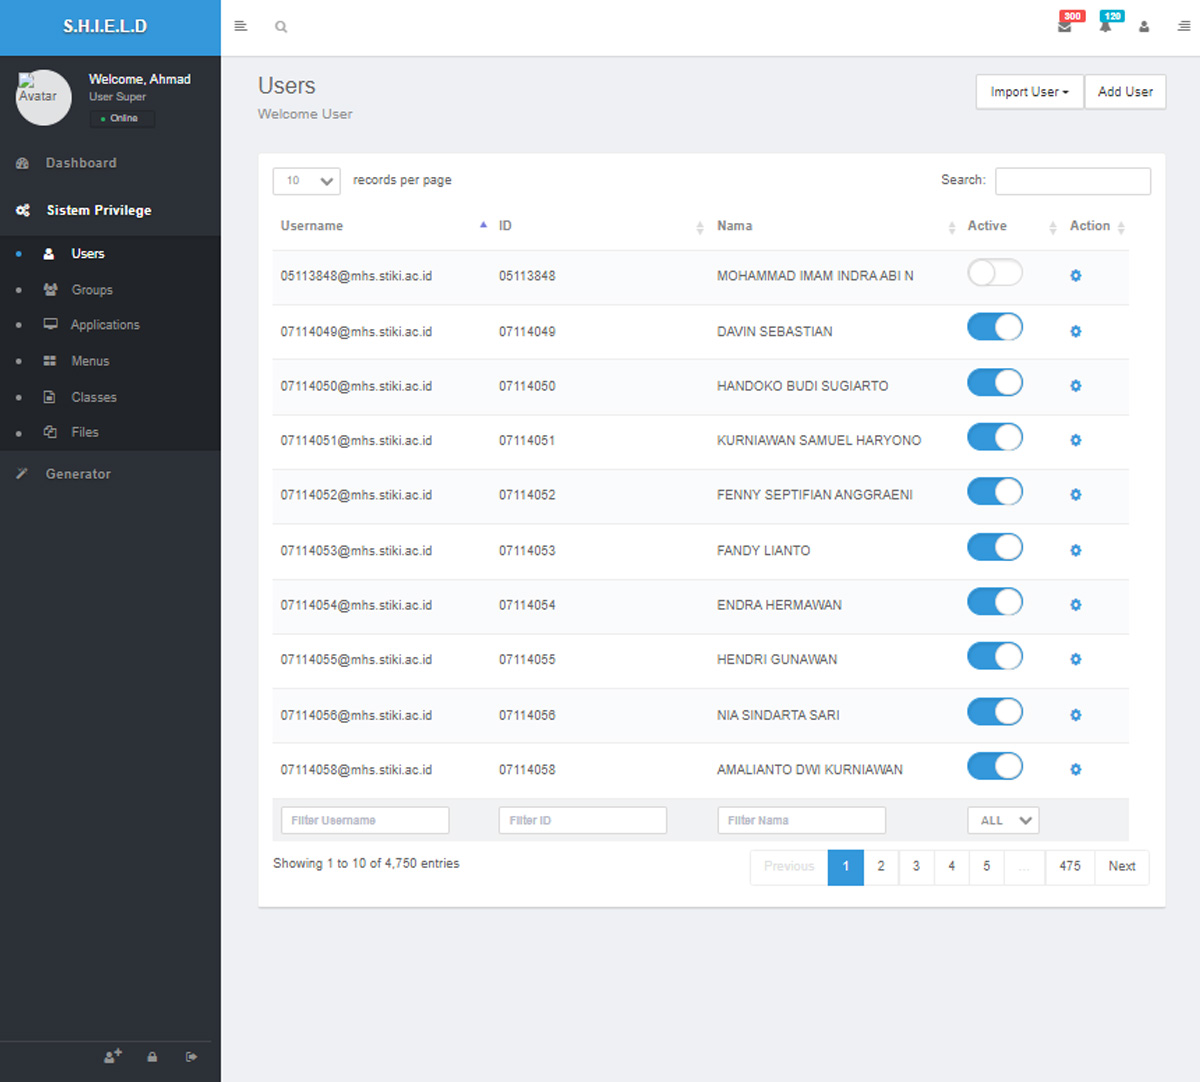Open the mail inbox icon with 300 badge

point(1065,26)
